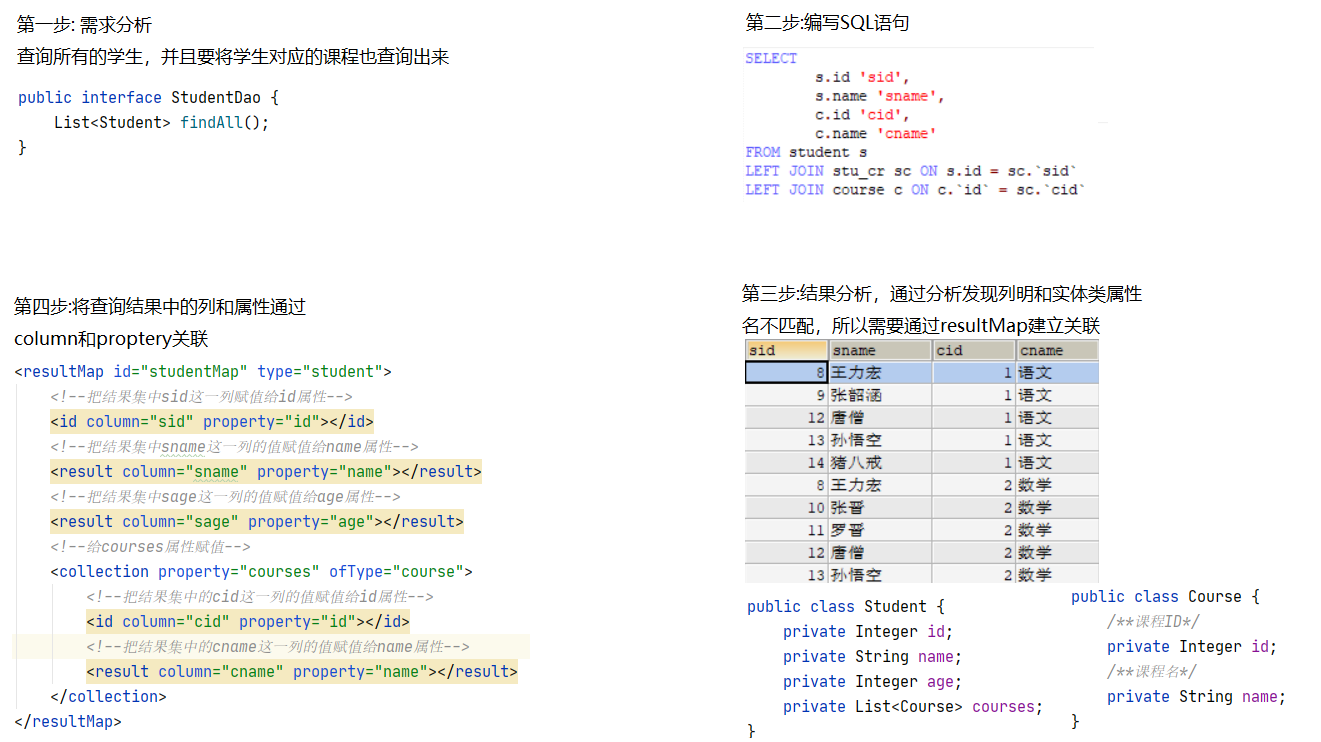The height and width of the screenshot is (742, 1321).
Task: Select the highlighted '王力宏' cell in first row
Action: pos(881,372)
